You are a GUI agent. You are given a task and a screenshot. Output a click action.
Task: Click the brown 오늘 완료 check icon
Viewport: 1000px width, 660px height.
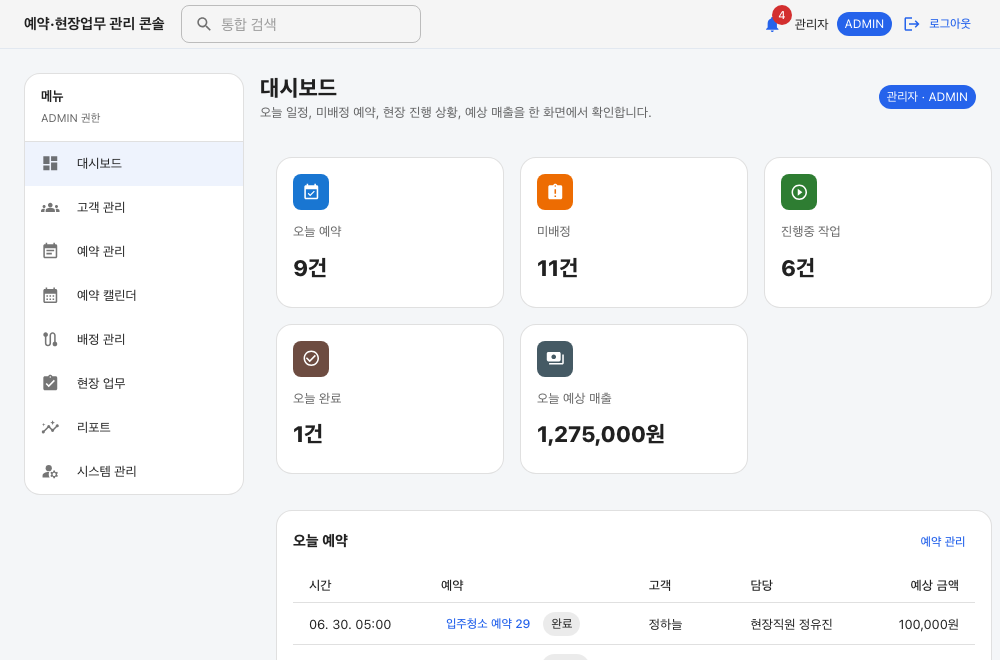[x=311, y=358]
